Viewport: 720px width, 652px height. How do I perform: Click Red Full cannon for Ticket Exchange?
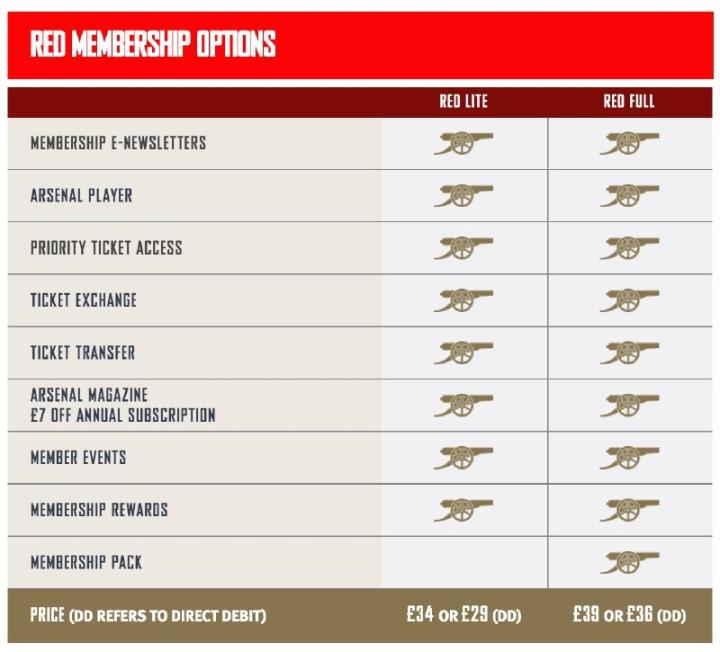coord(629,300)
